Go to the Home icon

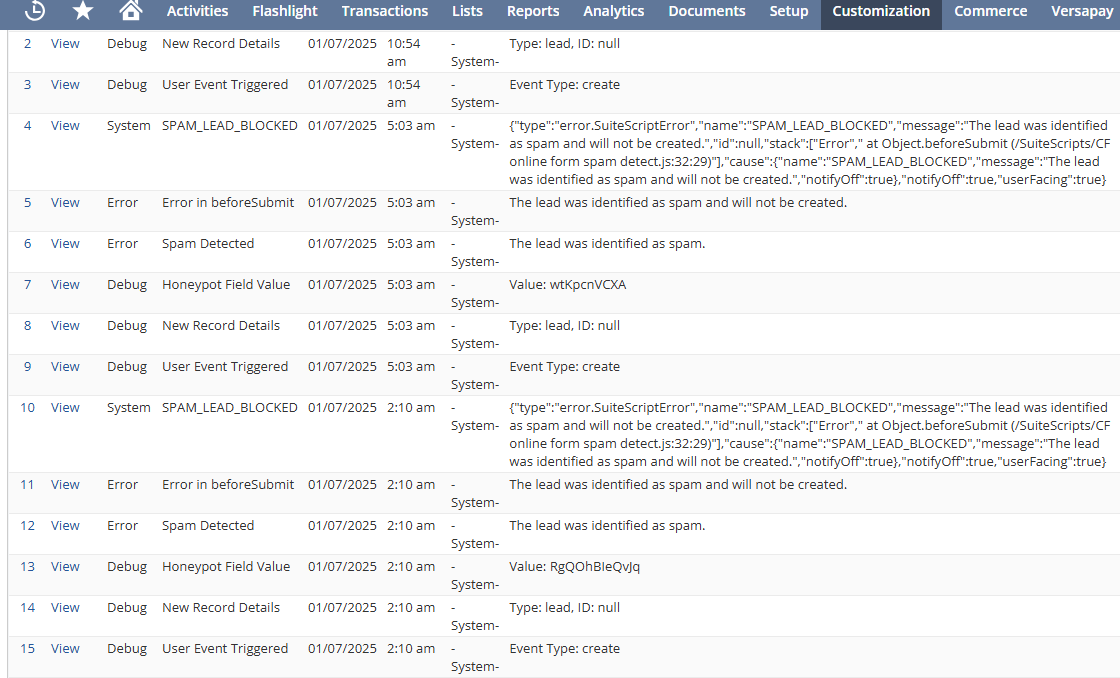click(130, 11)
